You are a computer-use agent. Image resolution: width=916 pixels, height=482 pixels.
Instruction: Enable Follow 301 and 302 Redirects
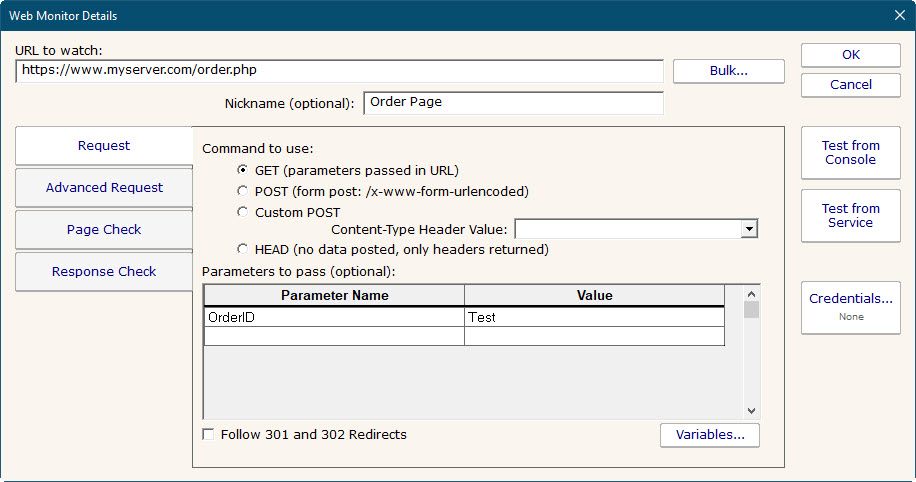point(208,435)
